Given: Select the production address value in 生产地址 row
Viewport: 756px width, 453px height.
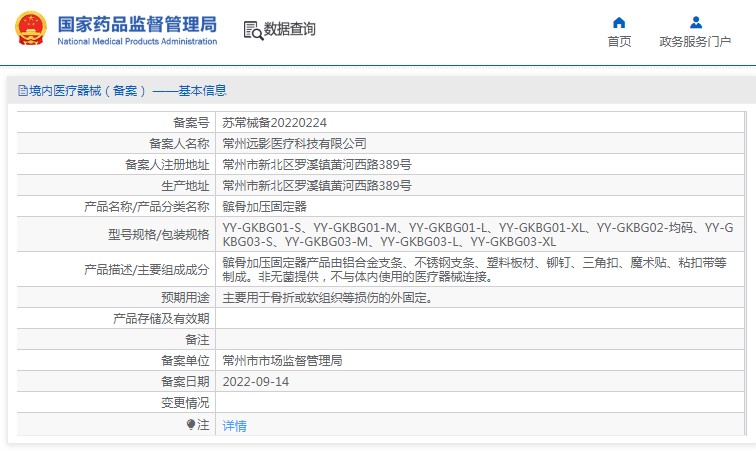Looking at the screenshot, I should [x=317, y=186].
